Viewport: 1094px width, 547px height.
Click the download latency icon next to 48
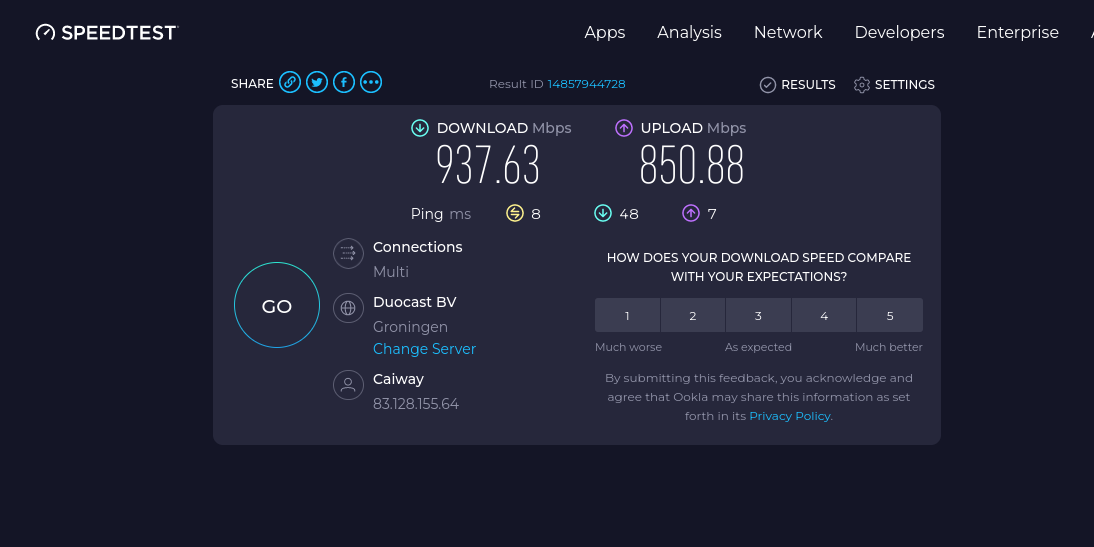tap(603, 213)
